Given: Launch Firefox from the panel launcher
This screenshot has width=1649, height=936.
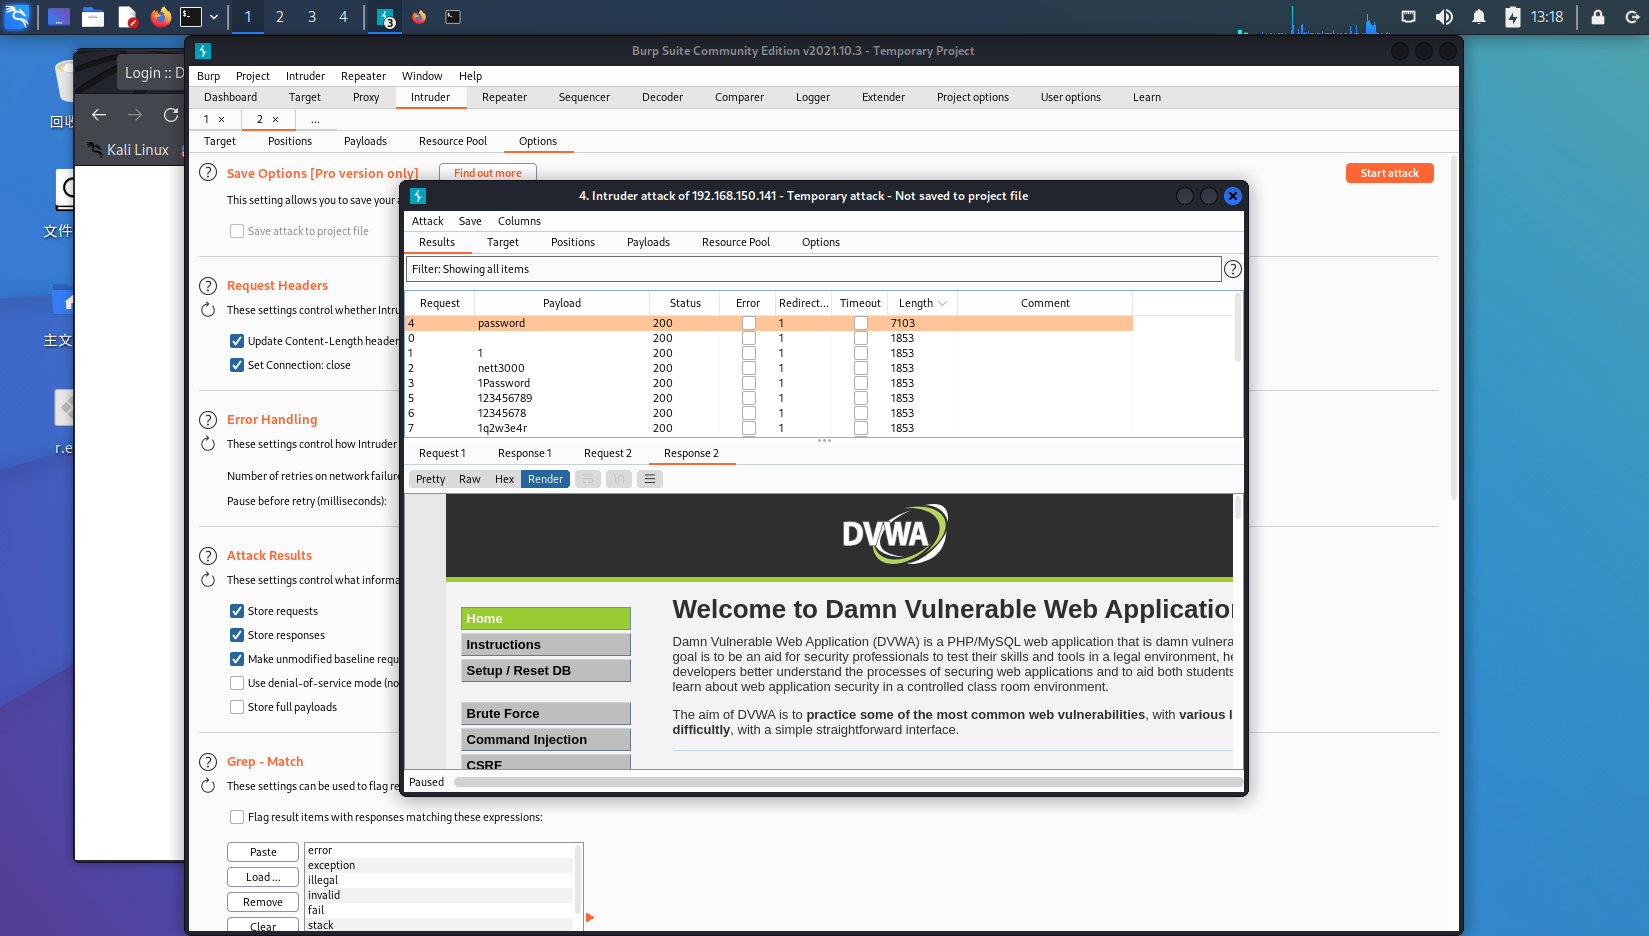Looking at the screenshot, I should [x=160, y=17].
